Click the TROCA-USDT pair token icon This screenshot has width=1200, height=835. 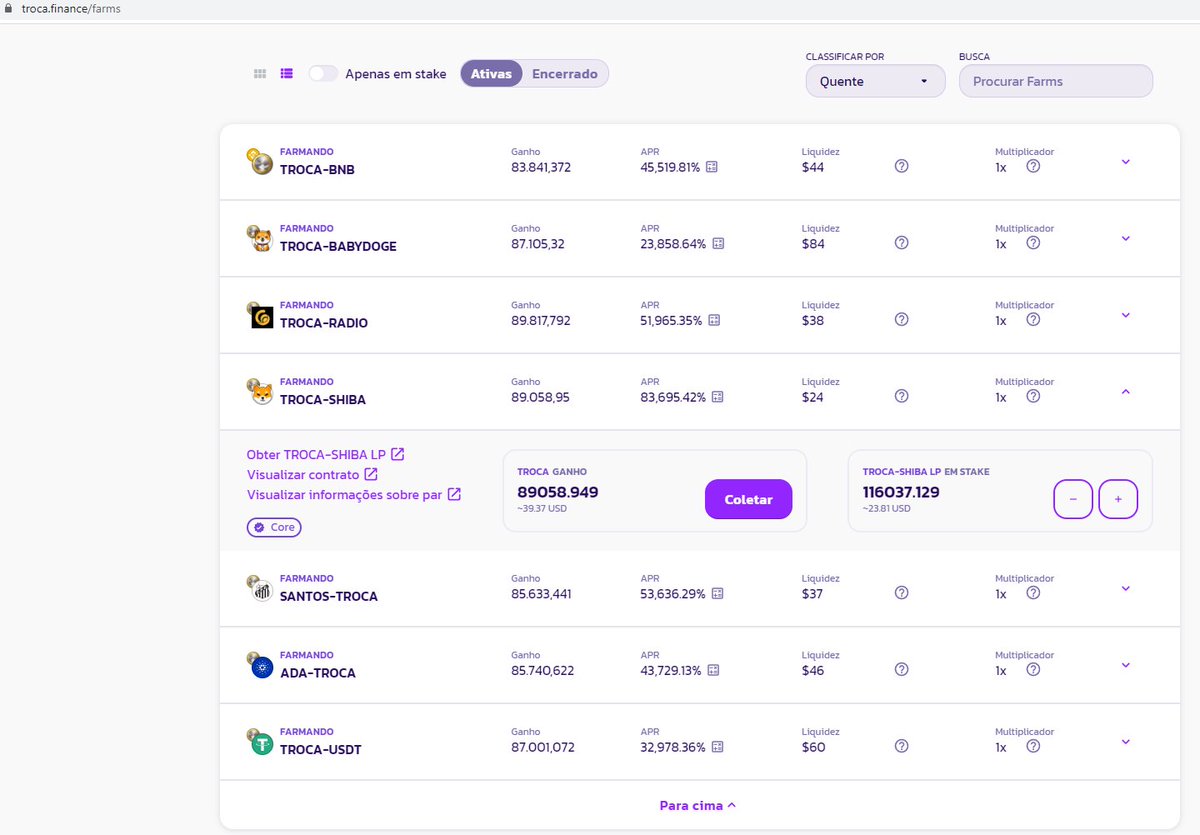tap(260, 742)
